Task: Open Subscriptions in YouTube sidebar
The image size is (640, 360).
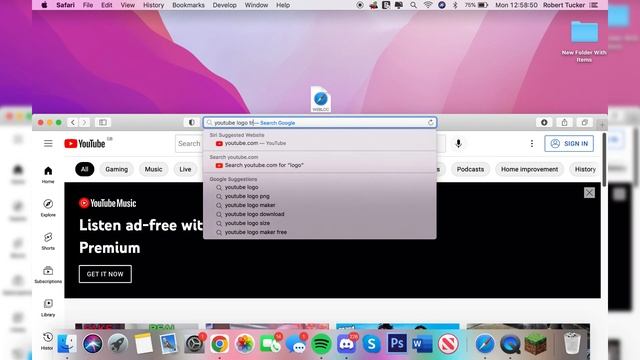Action: tap(48, 275)
